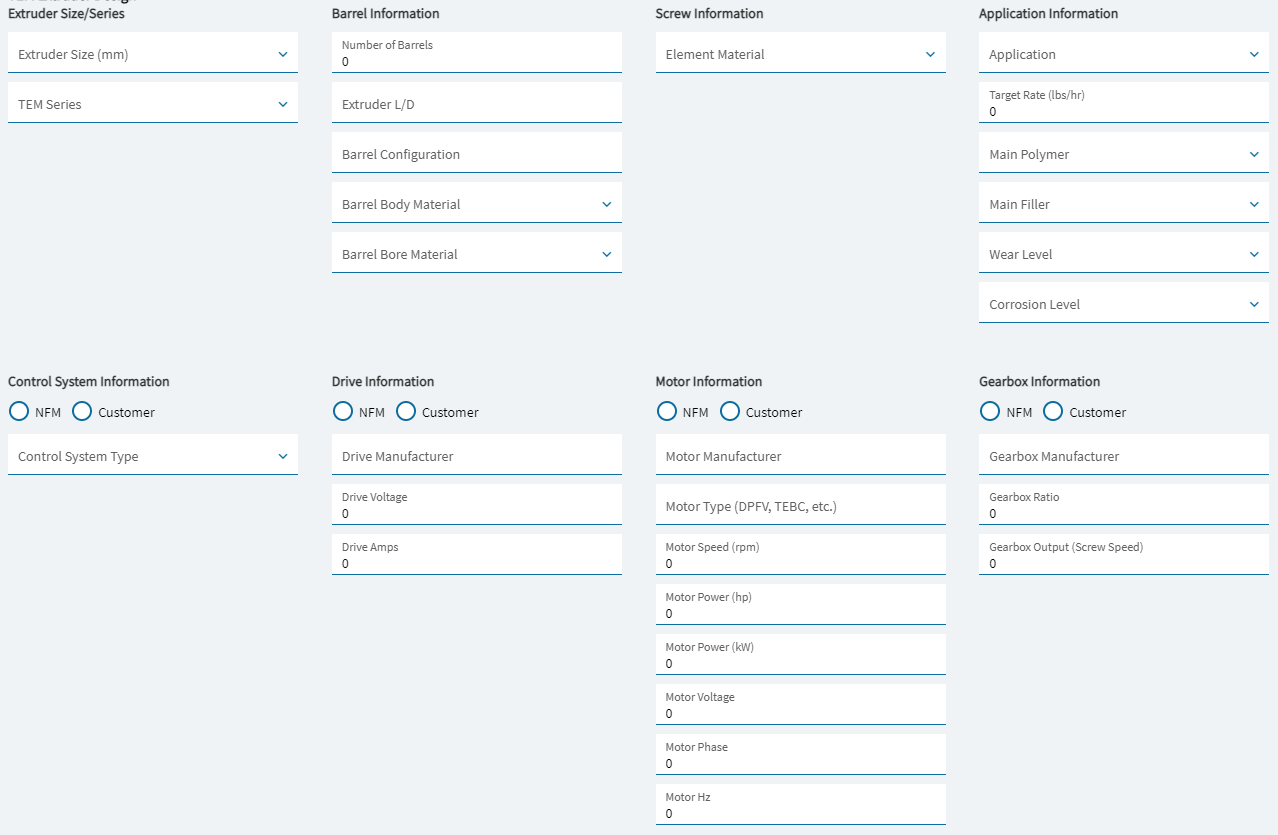Expand the Main Filler dropdown
This screenshot has width=1278, height=835.
point(1124,203)
